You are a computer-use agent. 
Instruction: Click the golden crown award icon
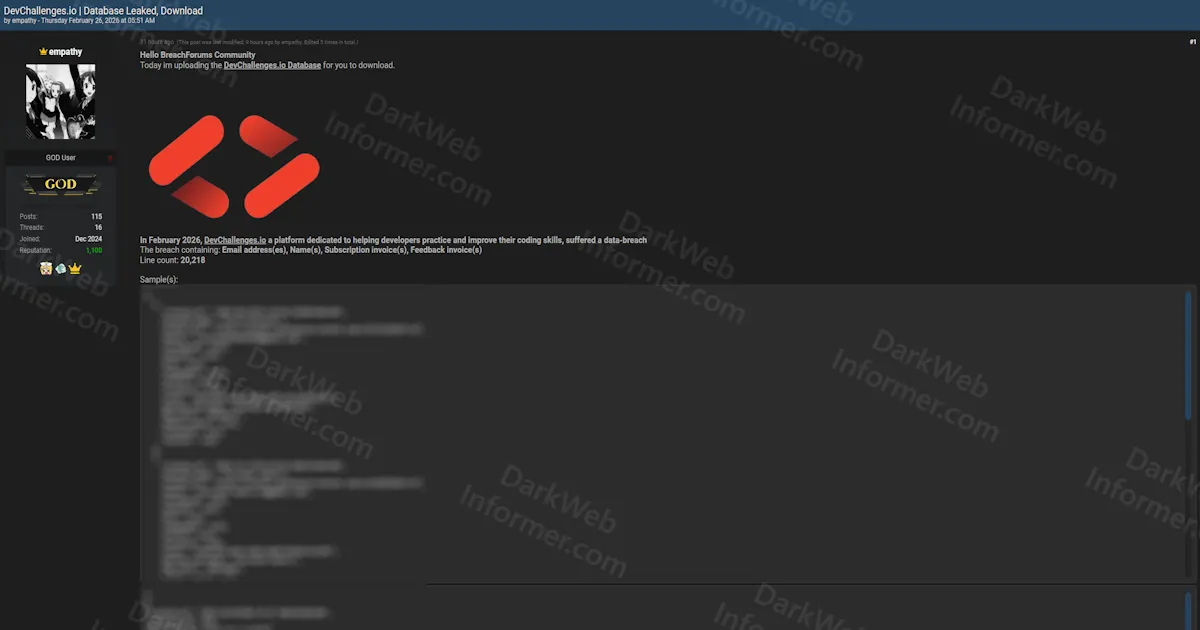click(75, 267)
